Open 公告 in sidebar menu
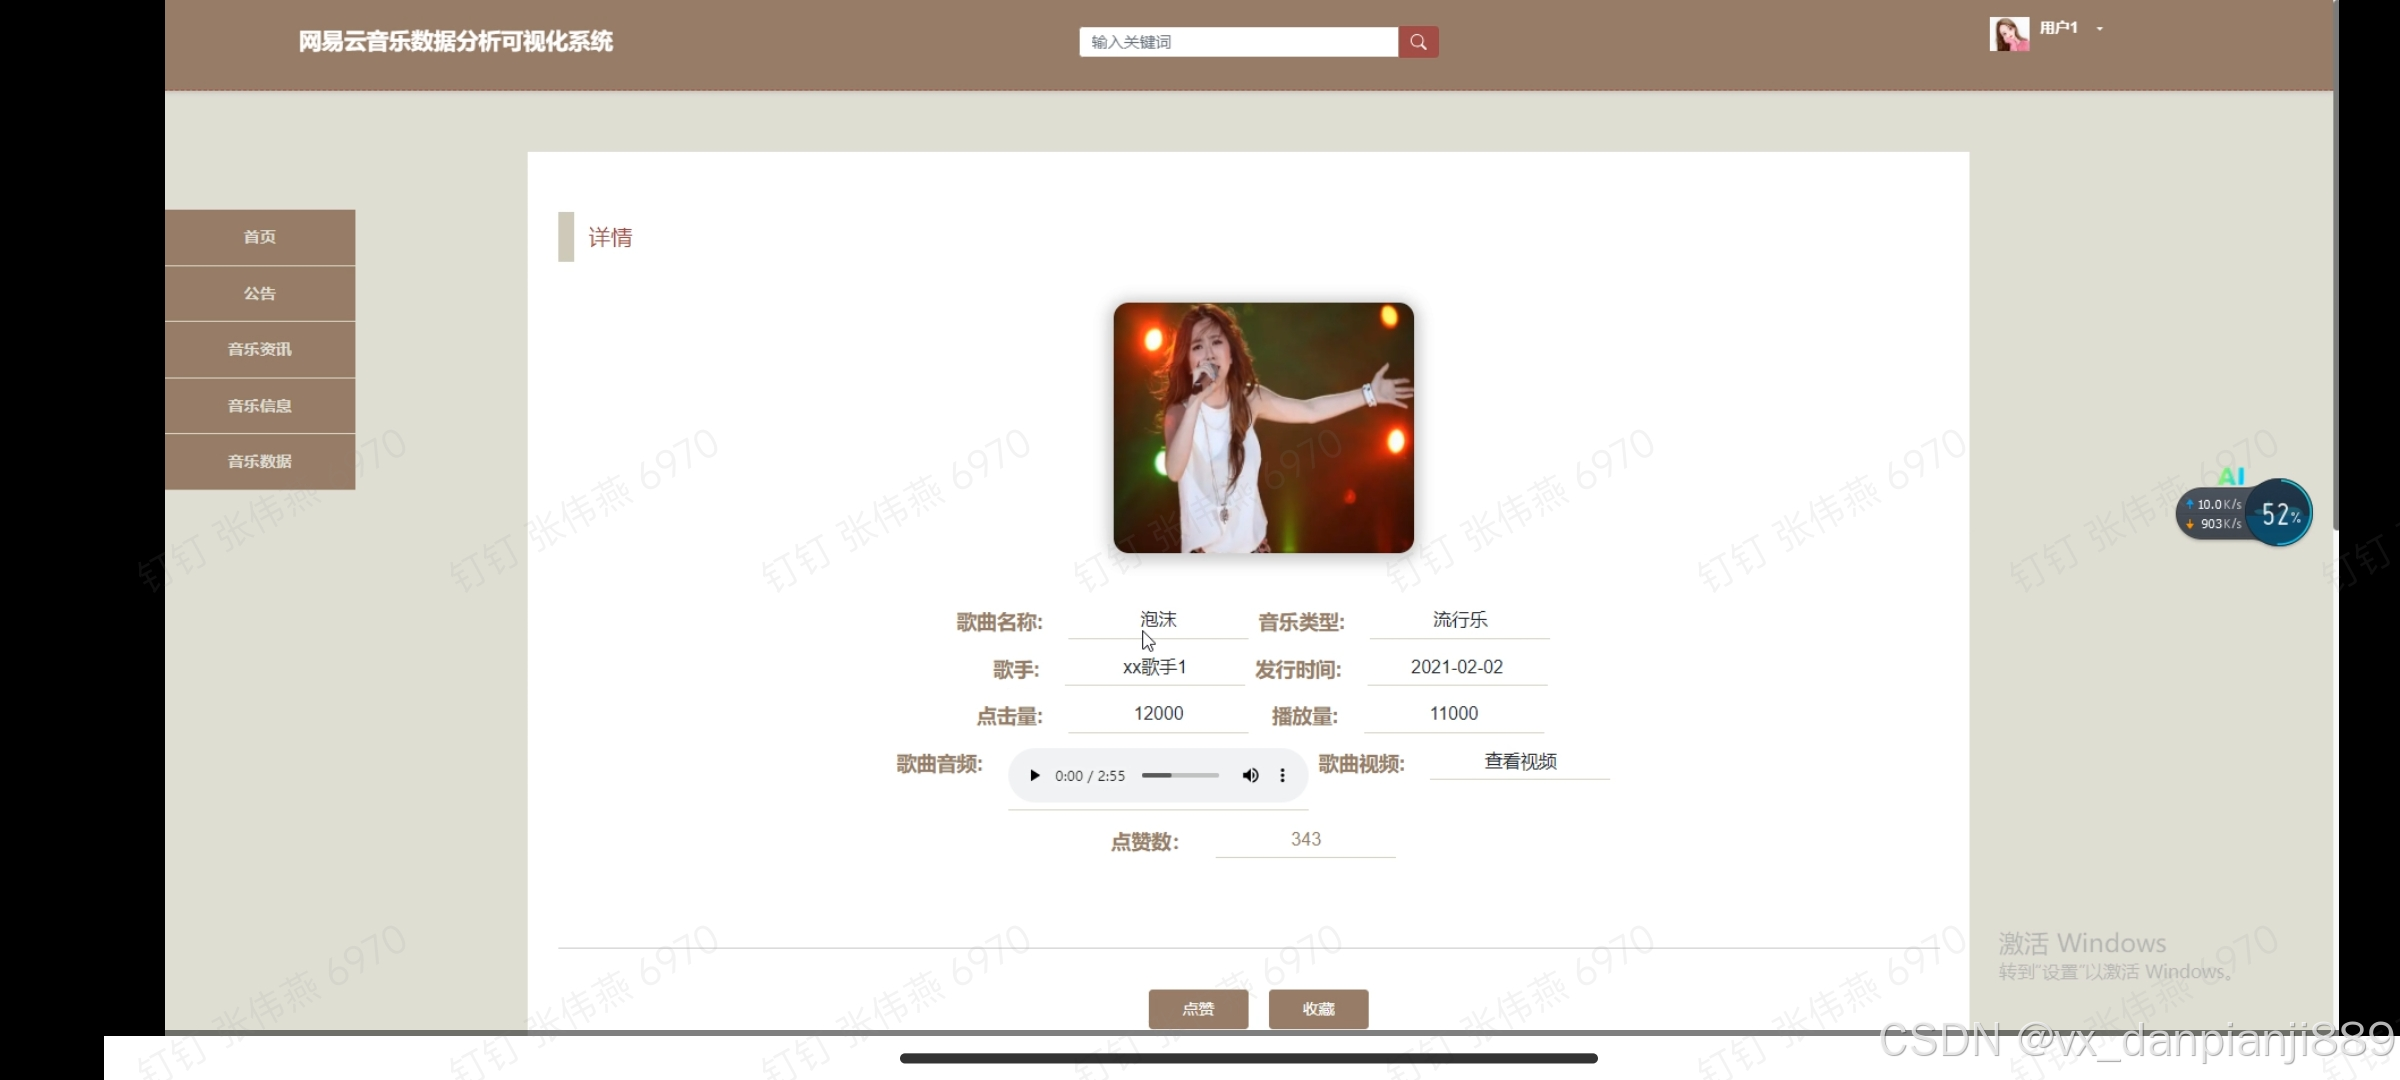The width and height of the screenshot is (2400, 1080). 260,294
